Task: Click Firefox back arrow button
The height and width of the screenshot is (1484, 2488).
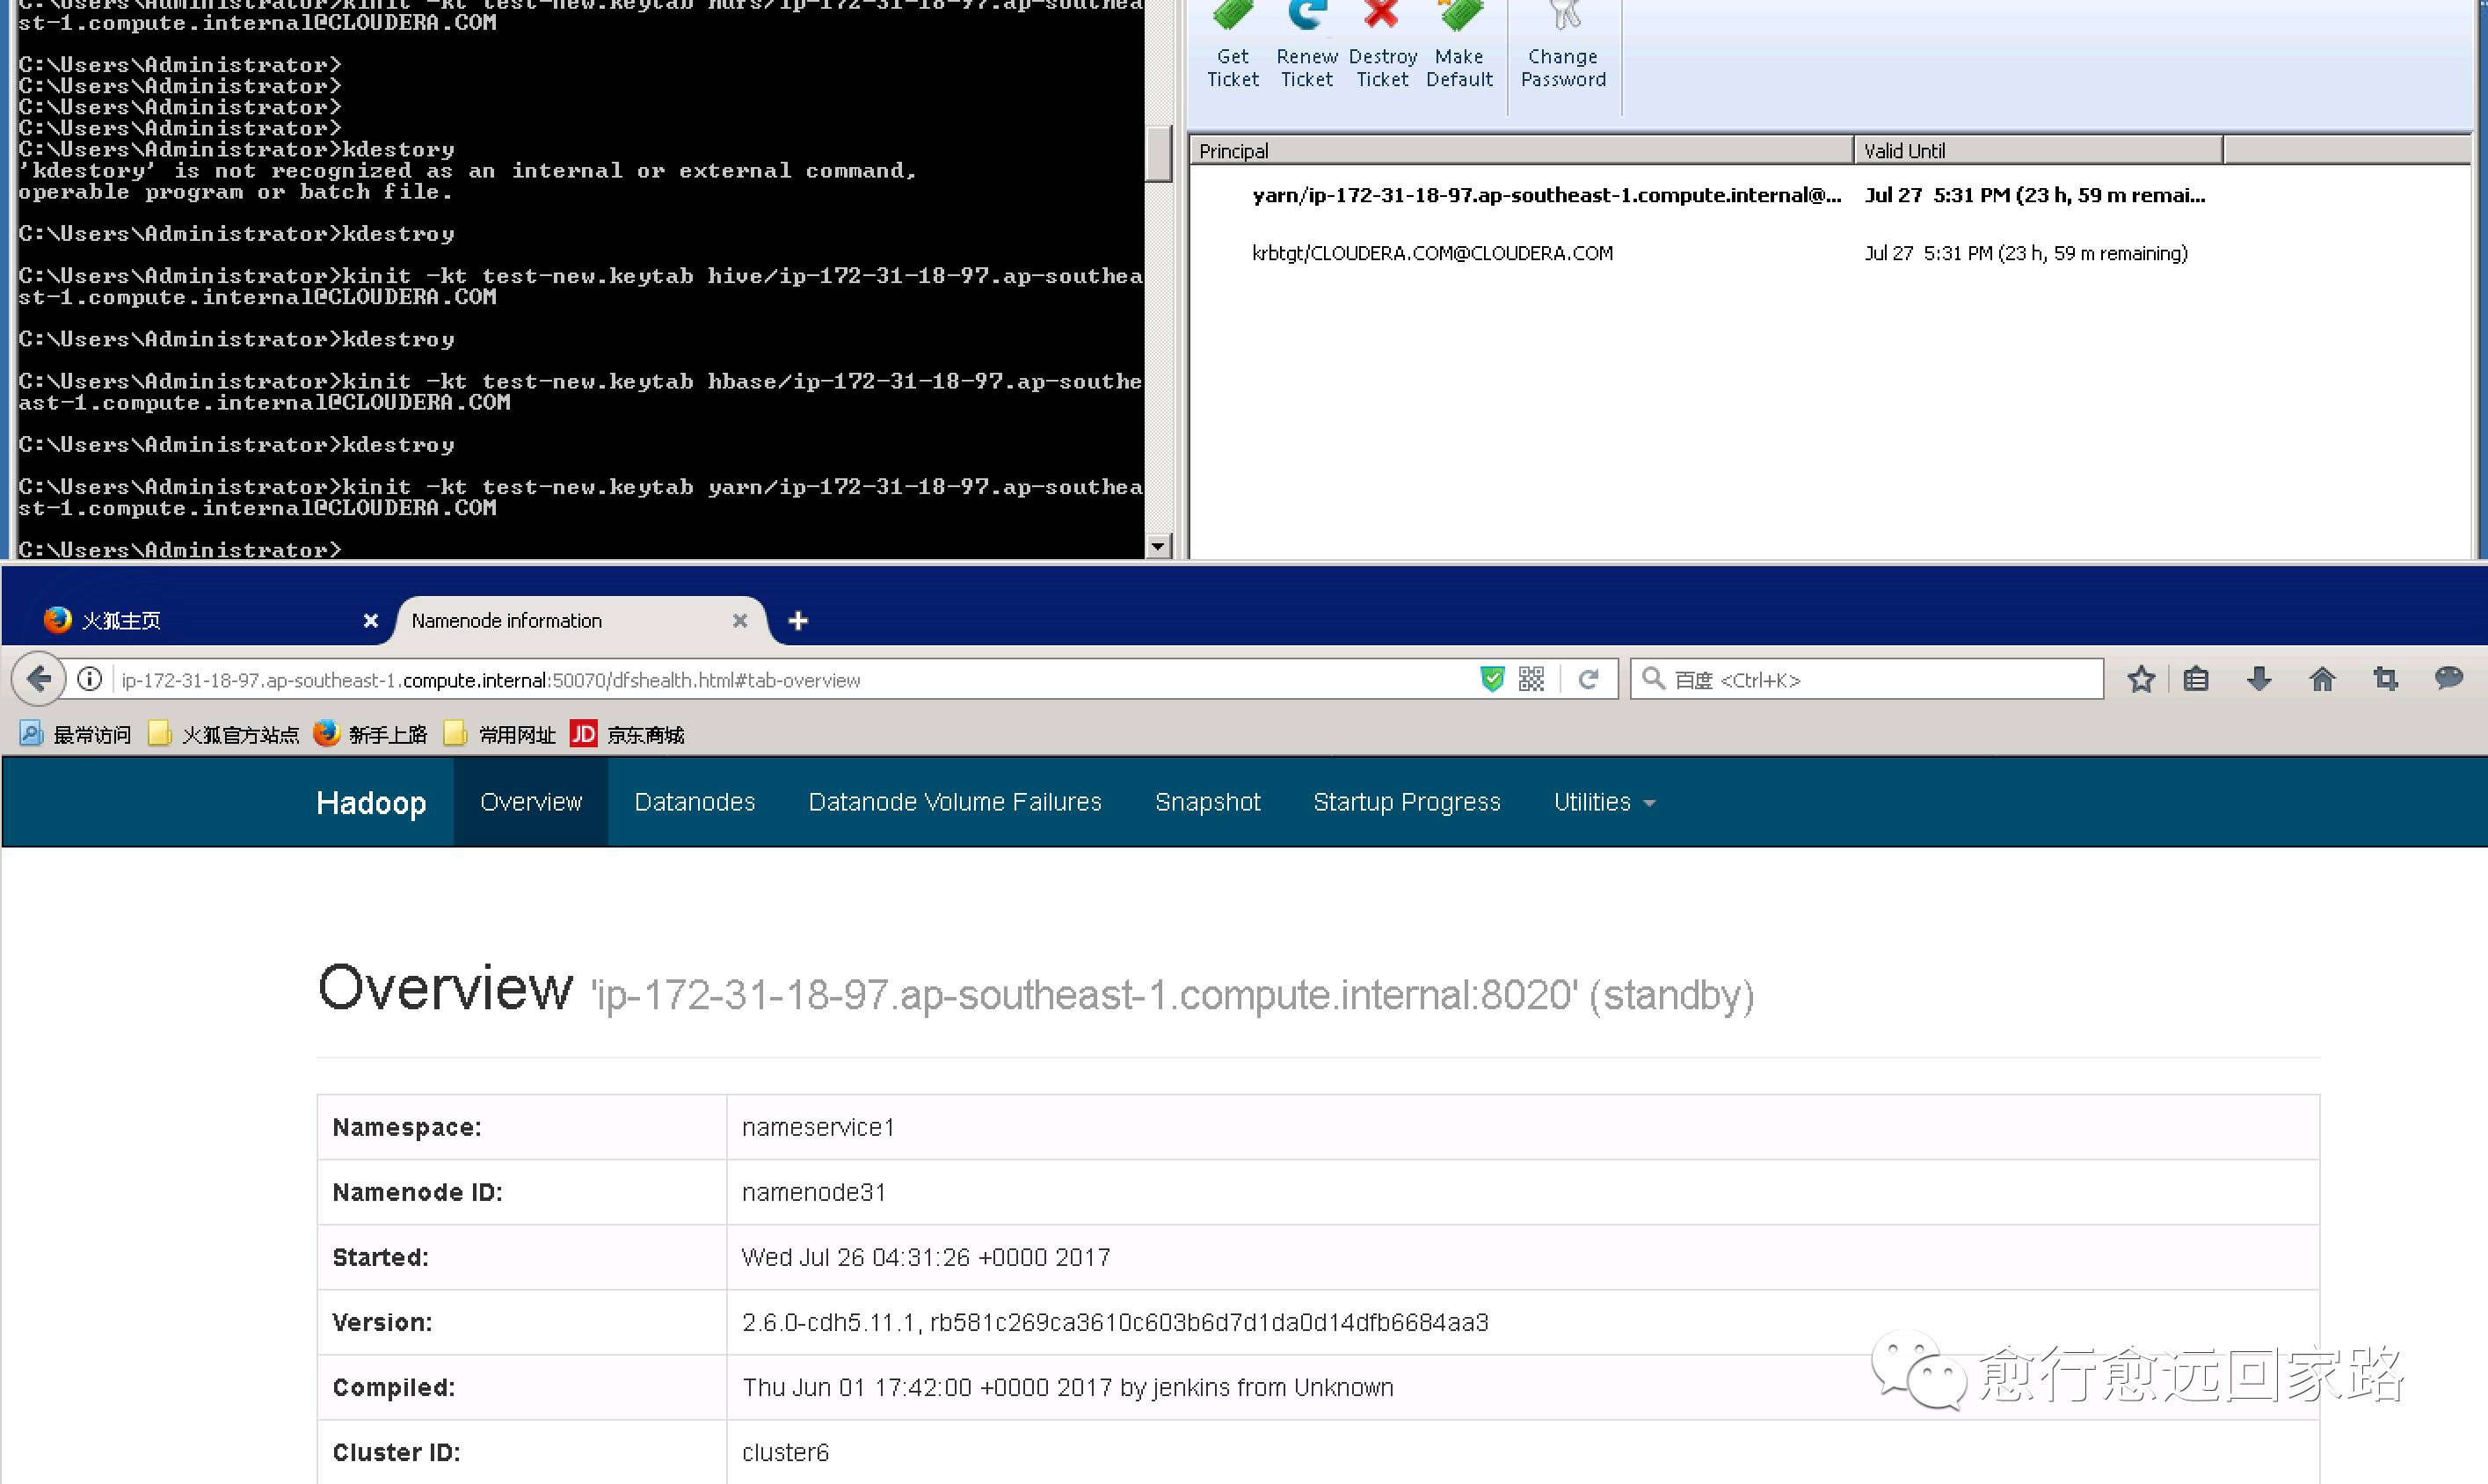Action: coord(39,679)
